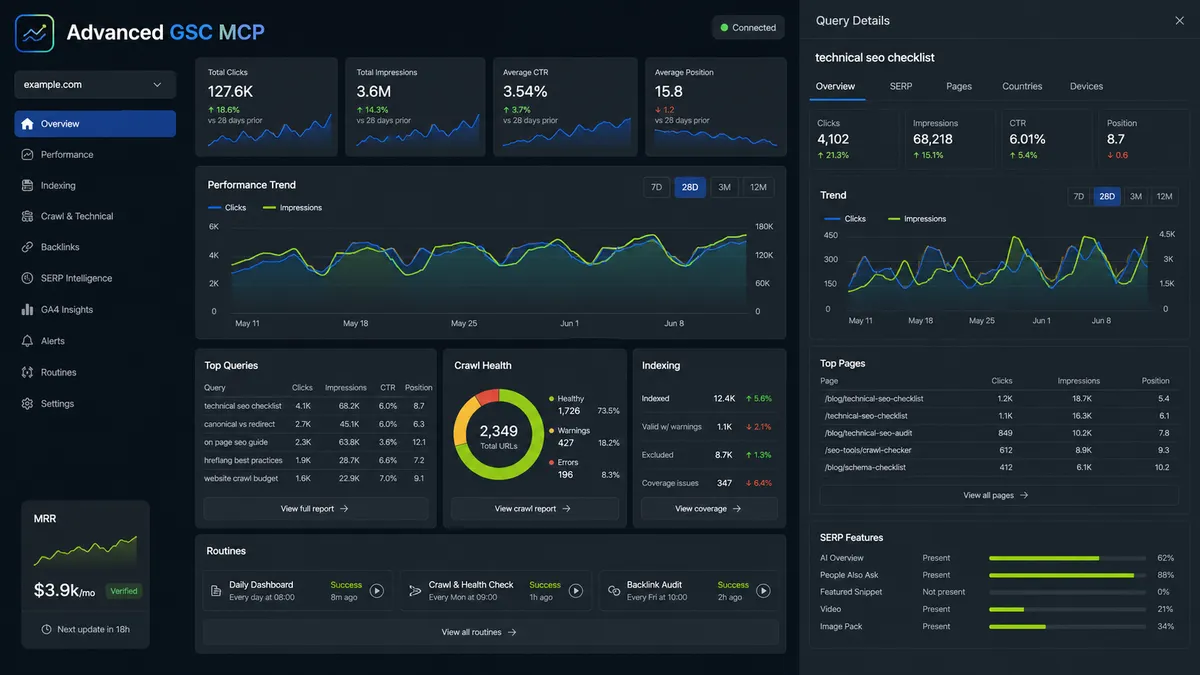The width and height of the screenshot is (1200, 675).
Task: Select 28D range in Query Details Trend
Action: click(x=1107, y=197)
